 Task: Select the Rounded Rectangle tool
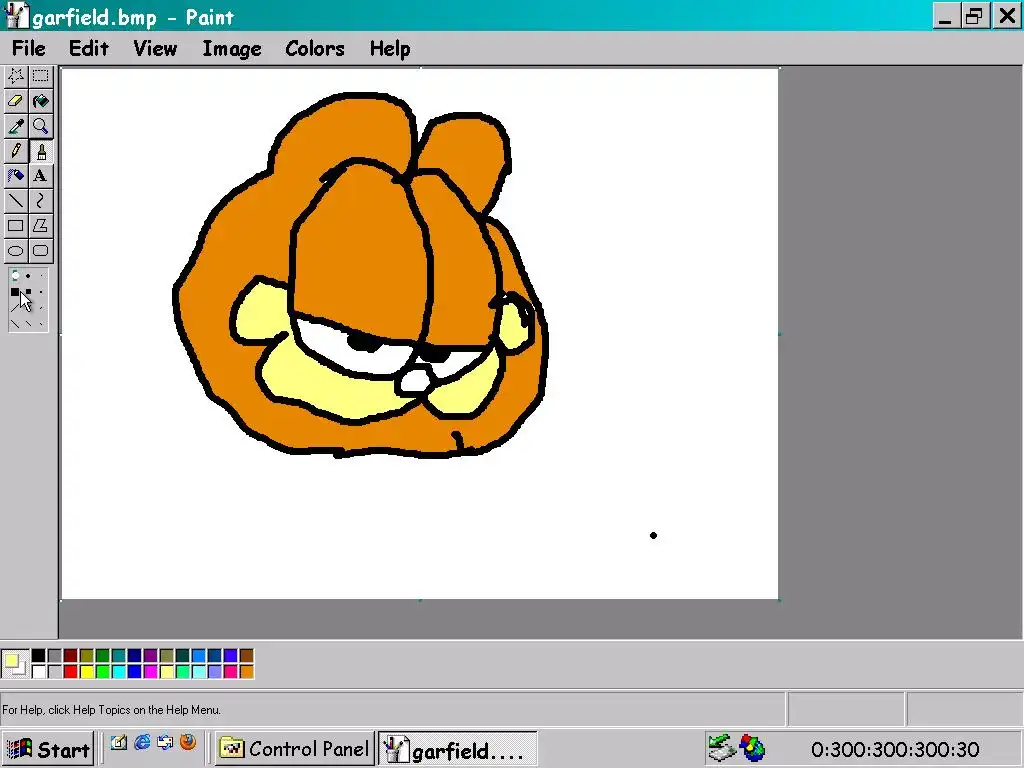tap(40, 250)
